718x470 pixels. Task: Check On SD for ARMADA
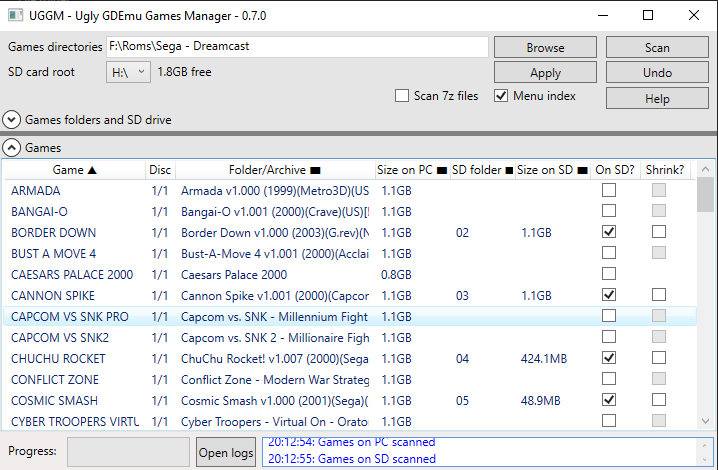[x=609, y=190]
